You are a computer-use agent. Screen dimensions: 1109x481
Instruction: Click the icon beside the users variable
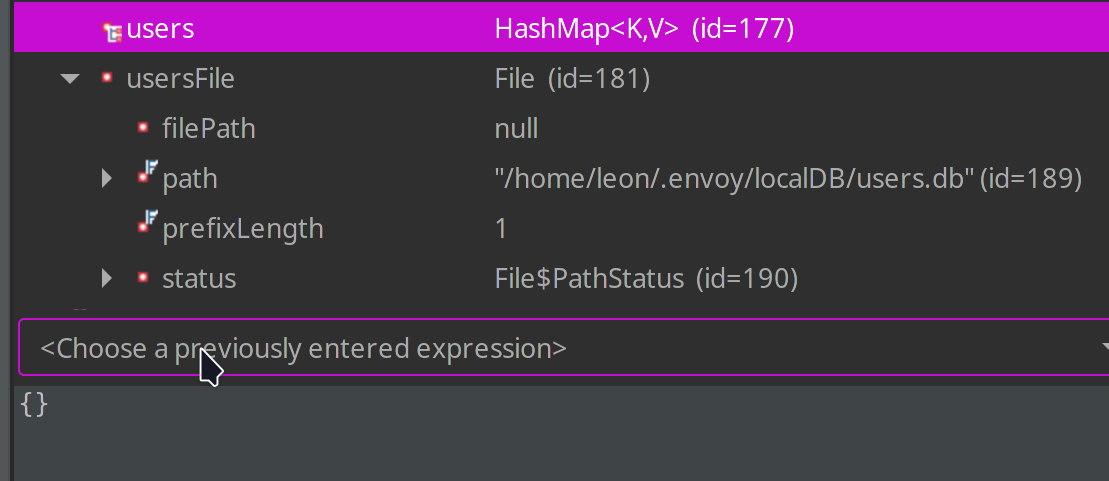112,31
